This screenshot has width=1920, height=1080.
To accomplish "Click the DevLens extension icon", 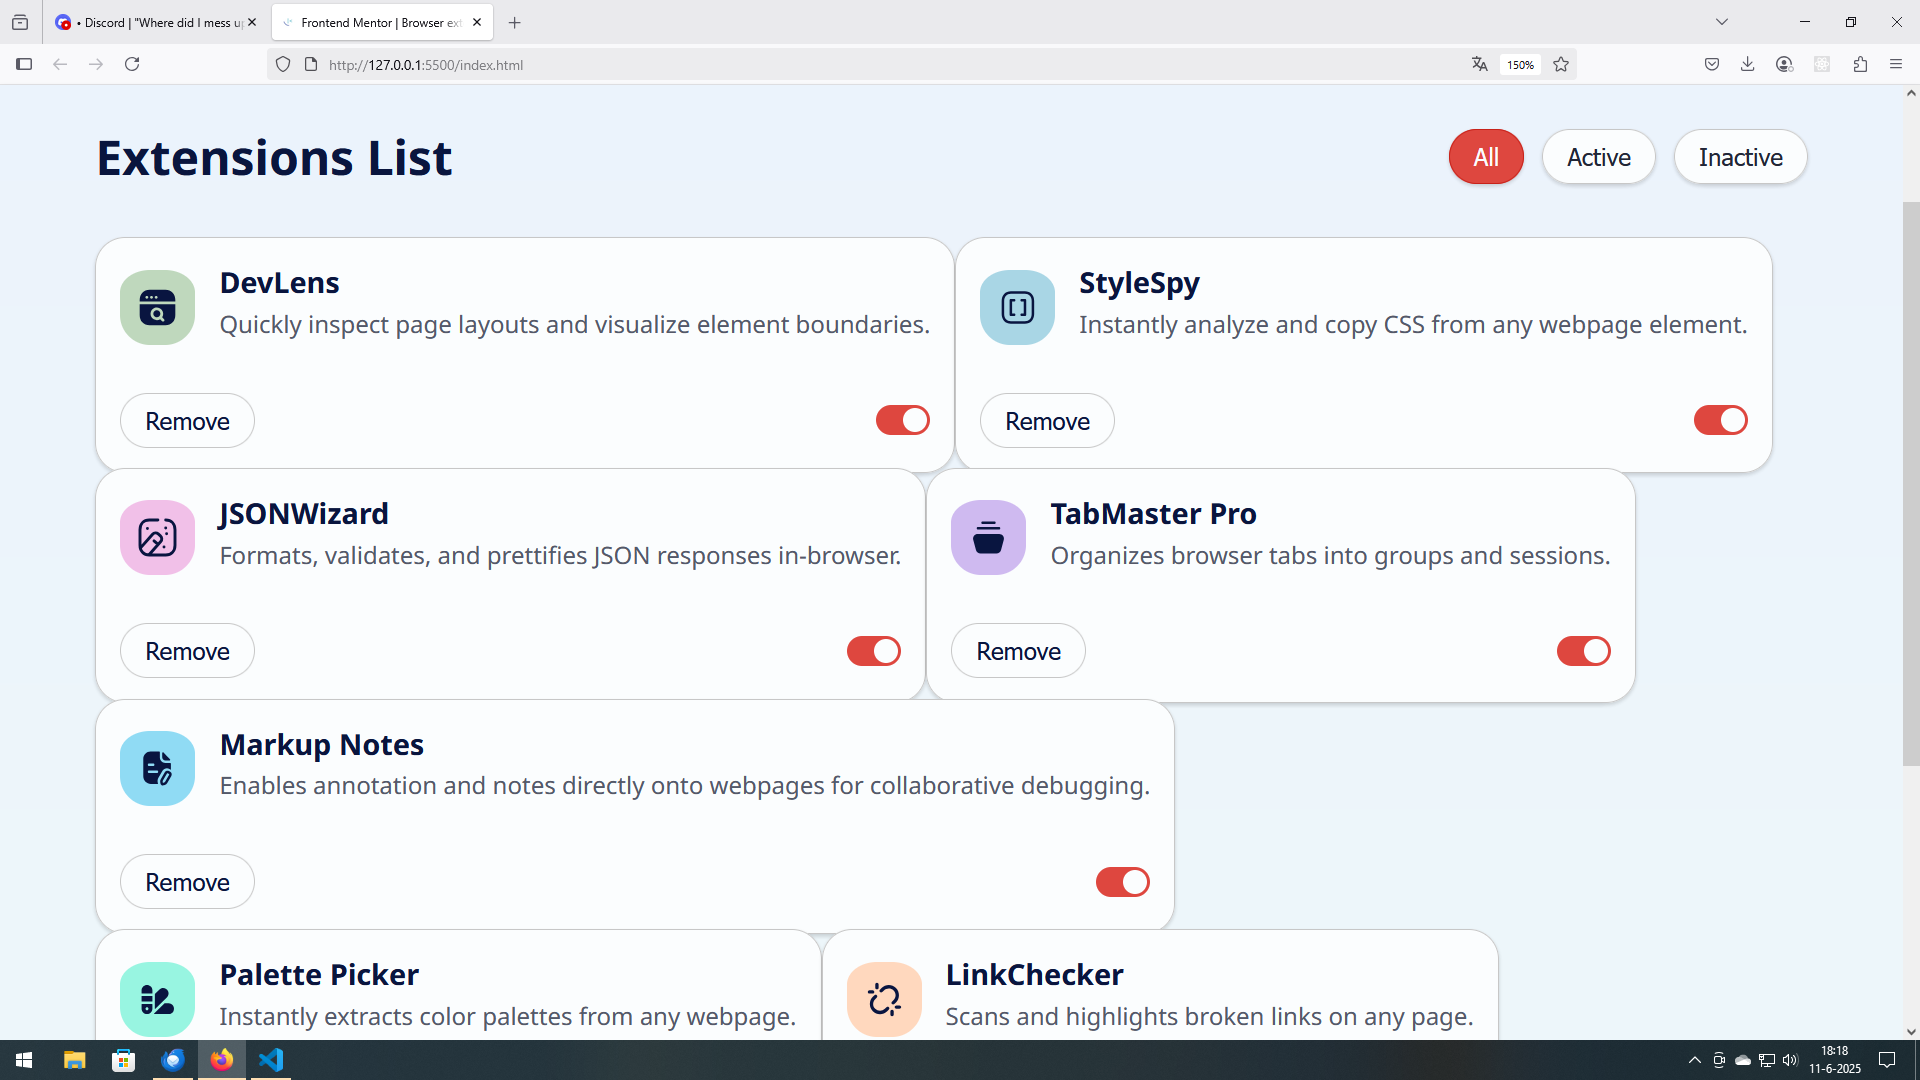I will pos(157,307).
